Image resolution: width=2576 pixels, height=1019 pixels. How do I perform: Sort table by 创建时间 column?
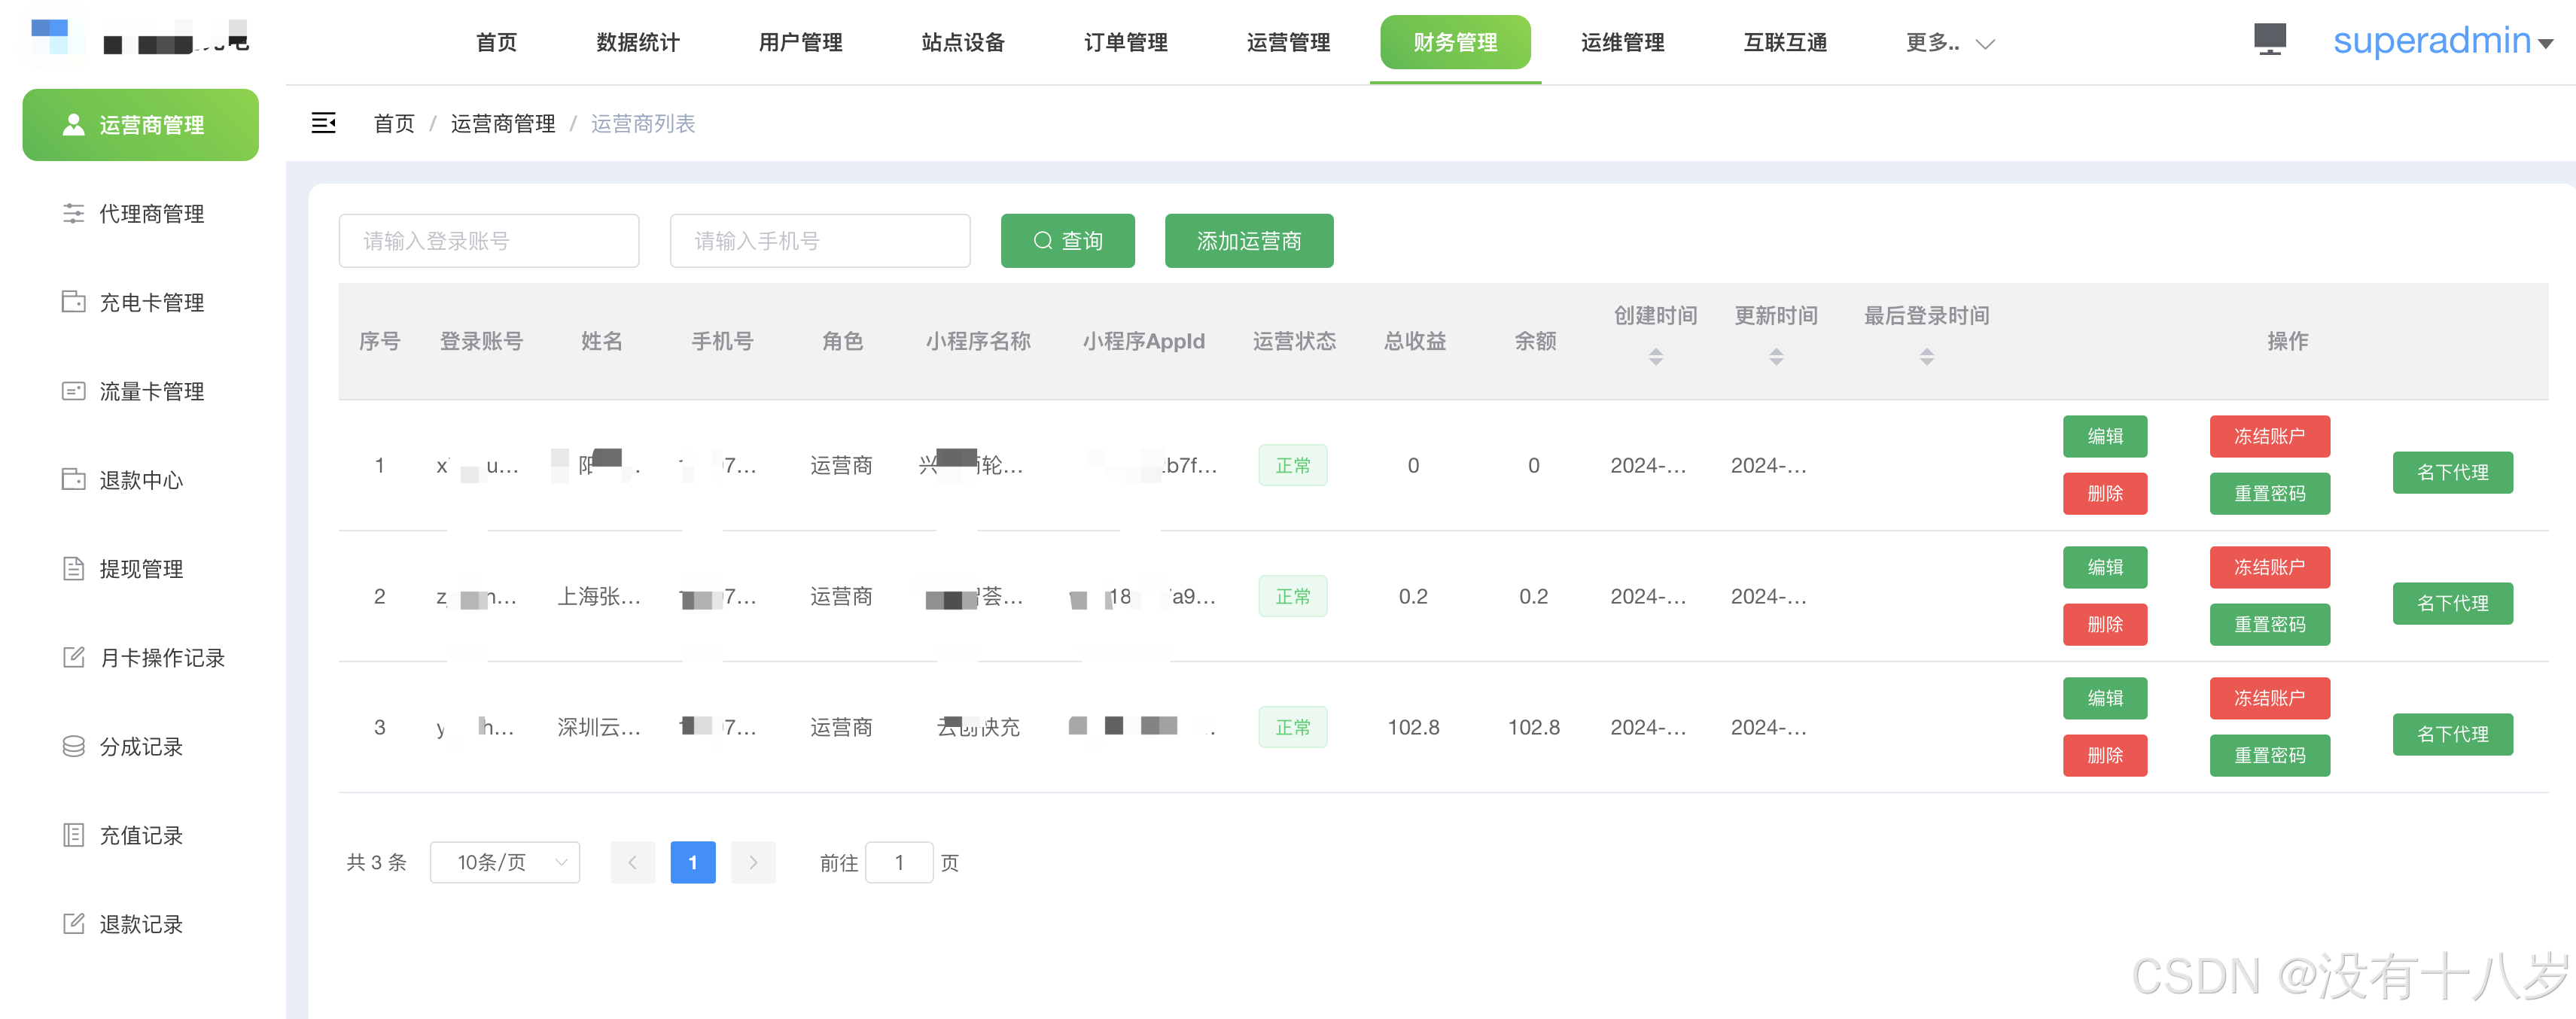(x=1655, y=356)
